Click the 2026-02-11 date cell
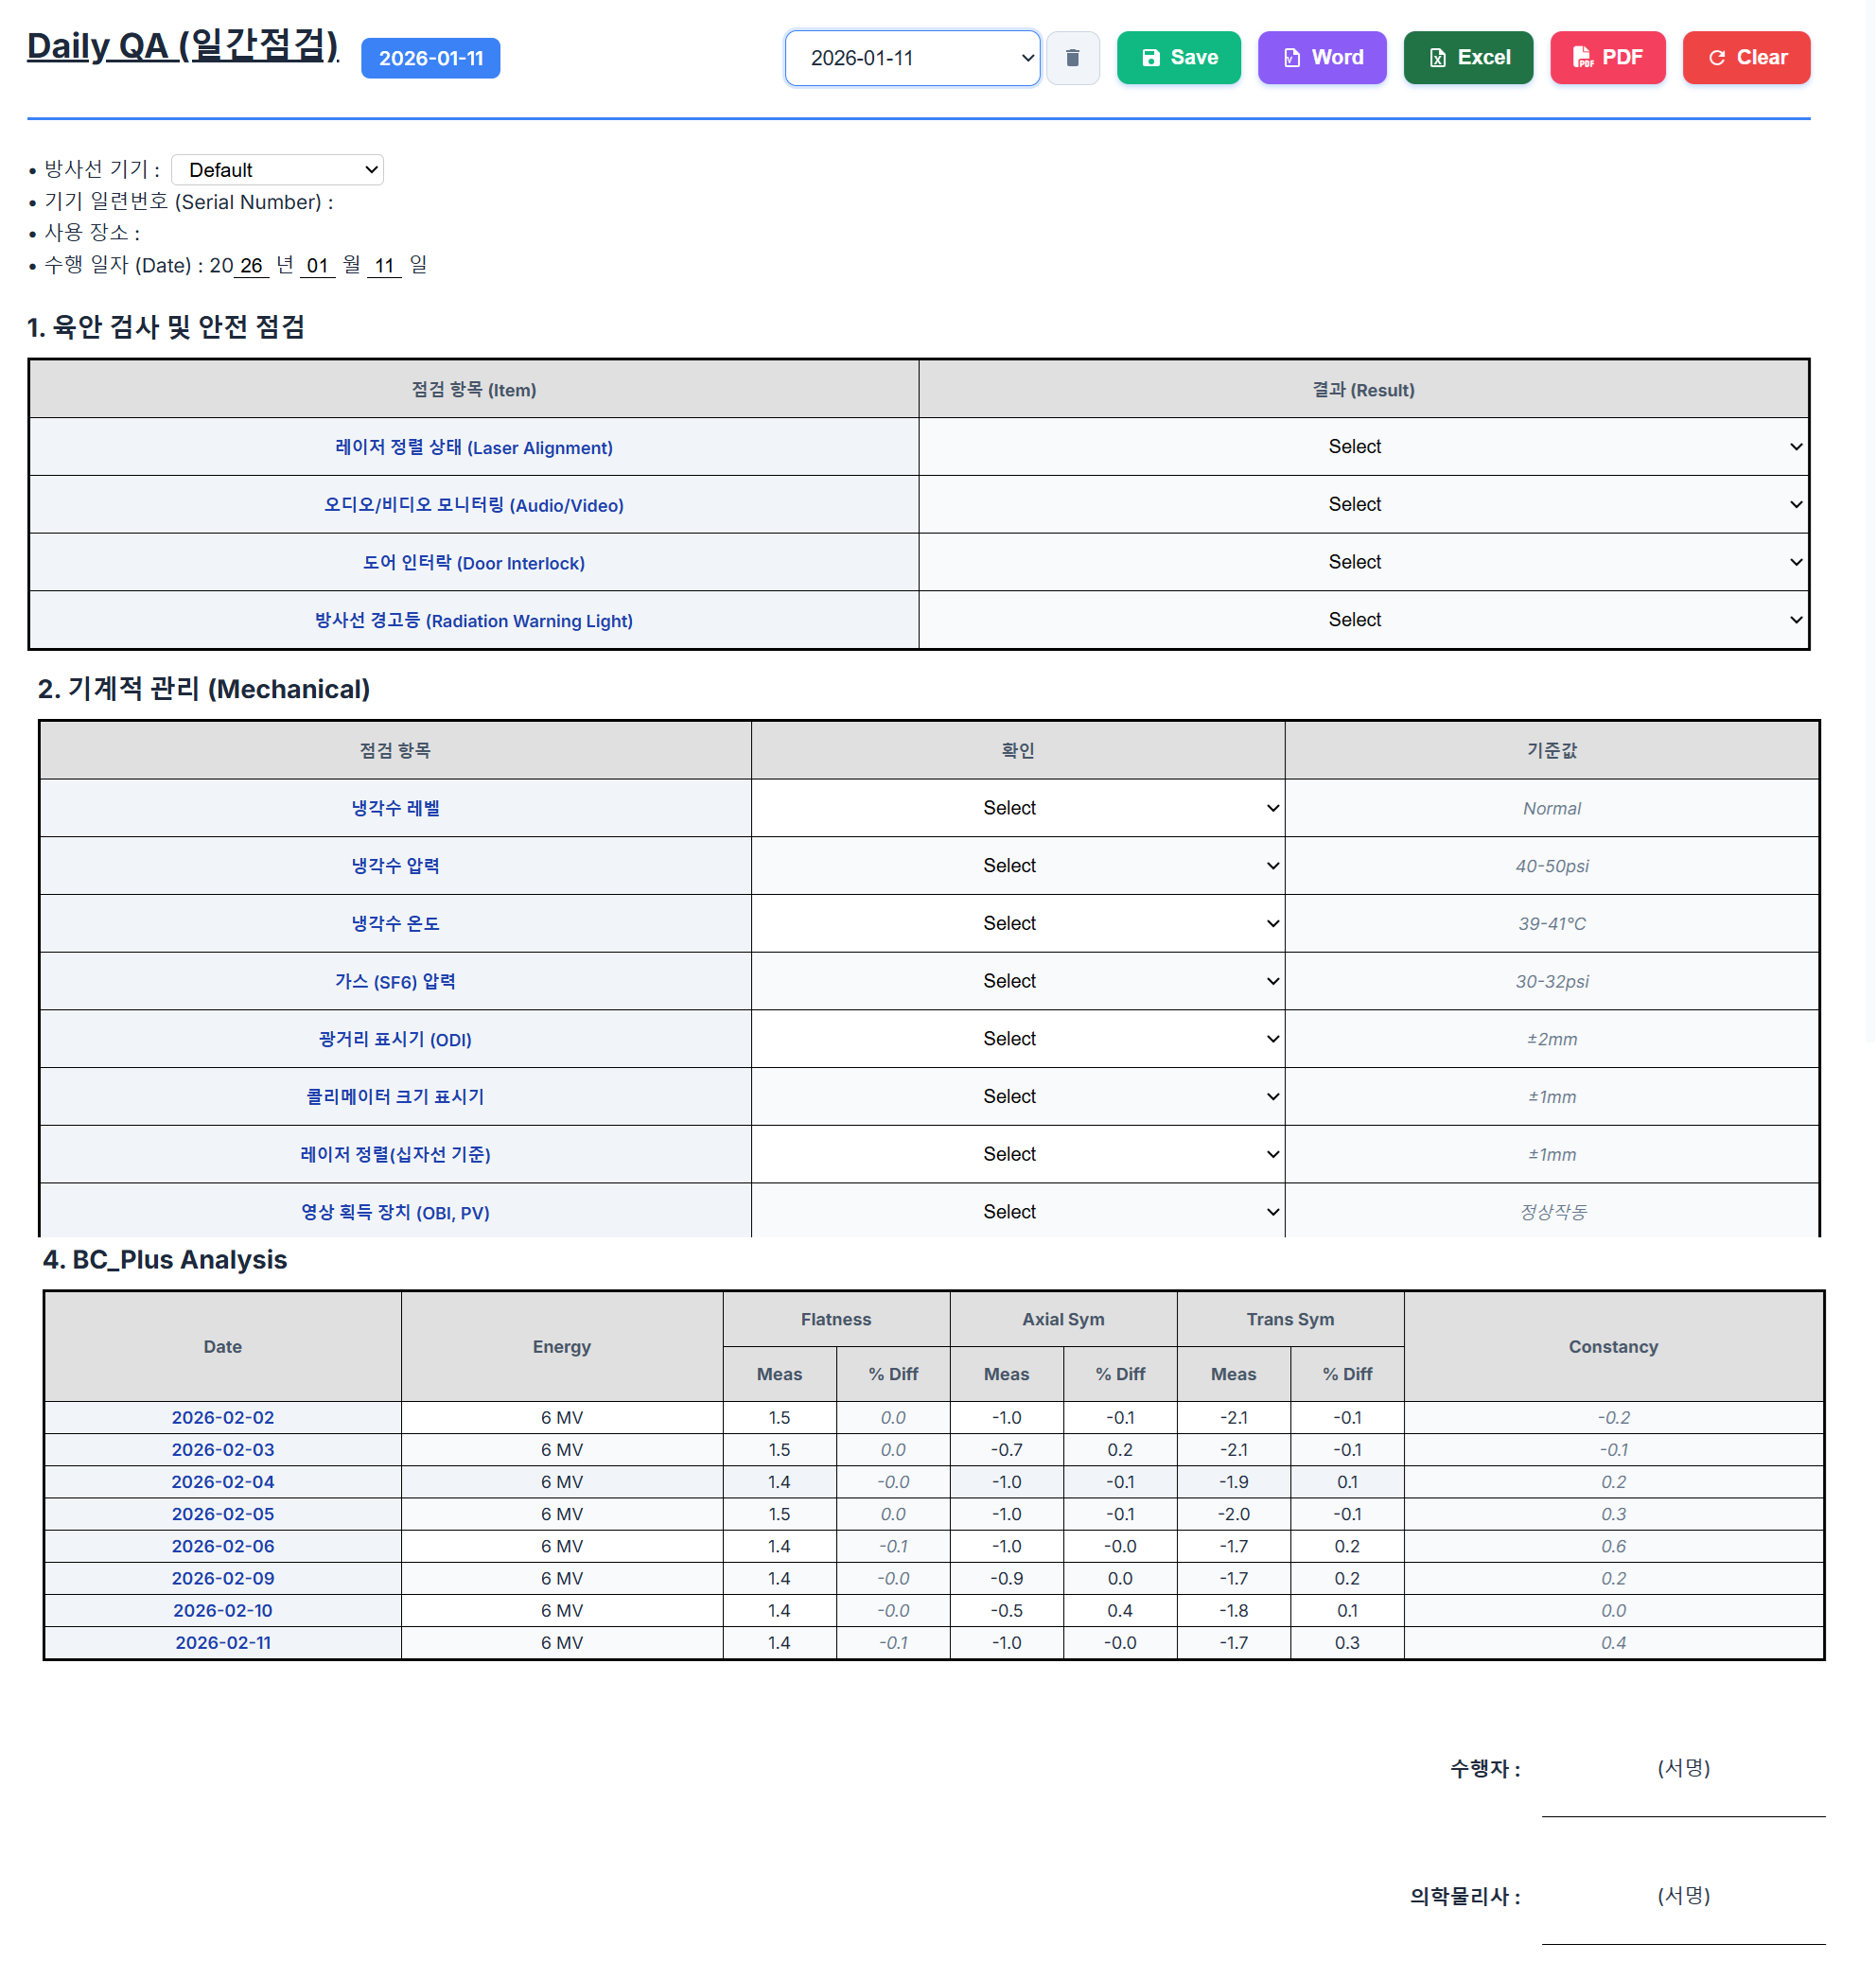The height and width of the screenshot is (1979, 1876). tap(223, 1642)
